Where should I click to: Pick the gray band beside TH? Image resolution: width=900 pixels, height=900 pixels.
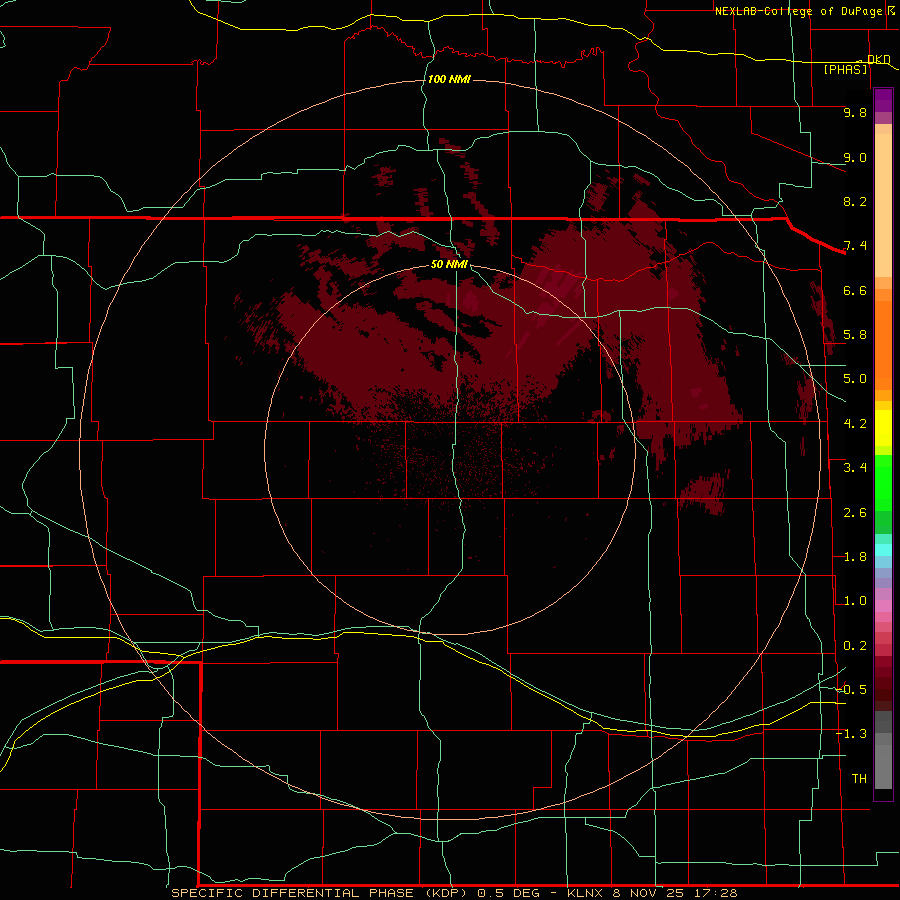tap(883, 767)
